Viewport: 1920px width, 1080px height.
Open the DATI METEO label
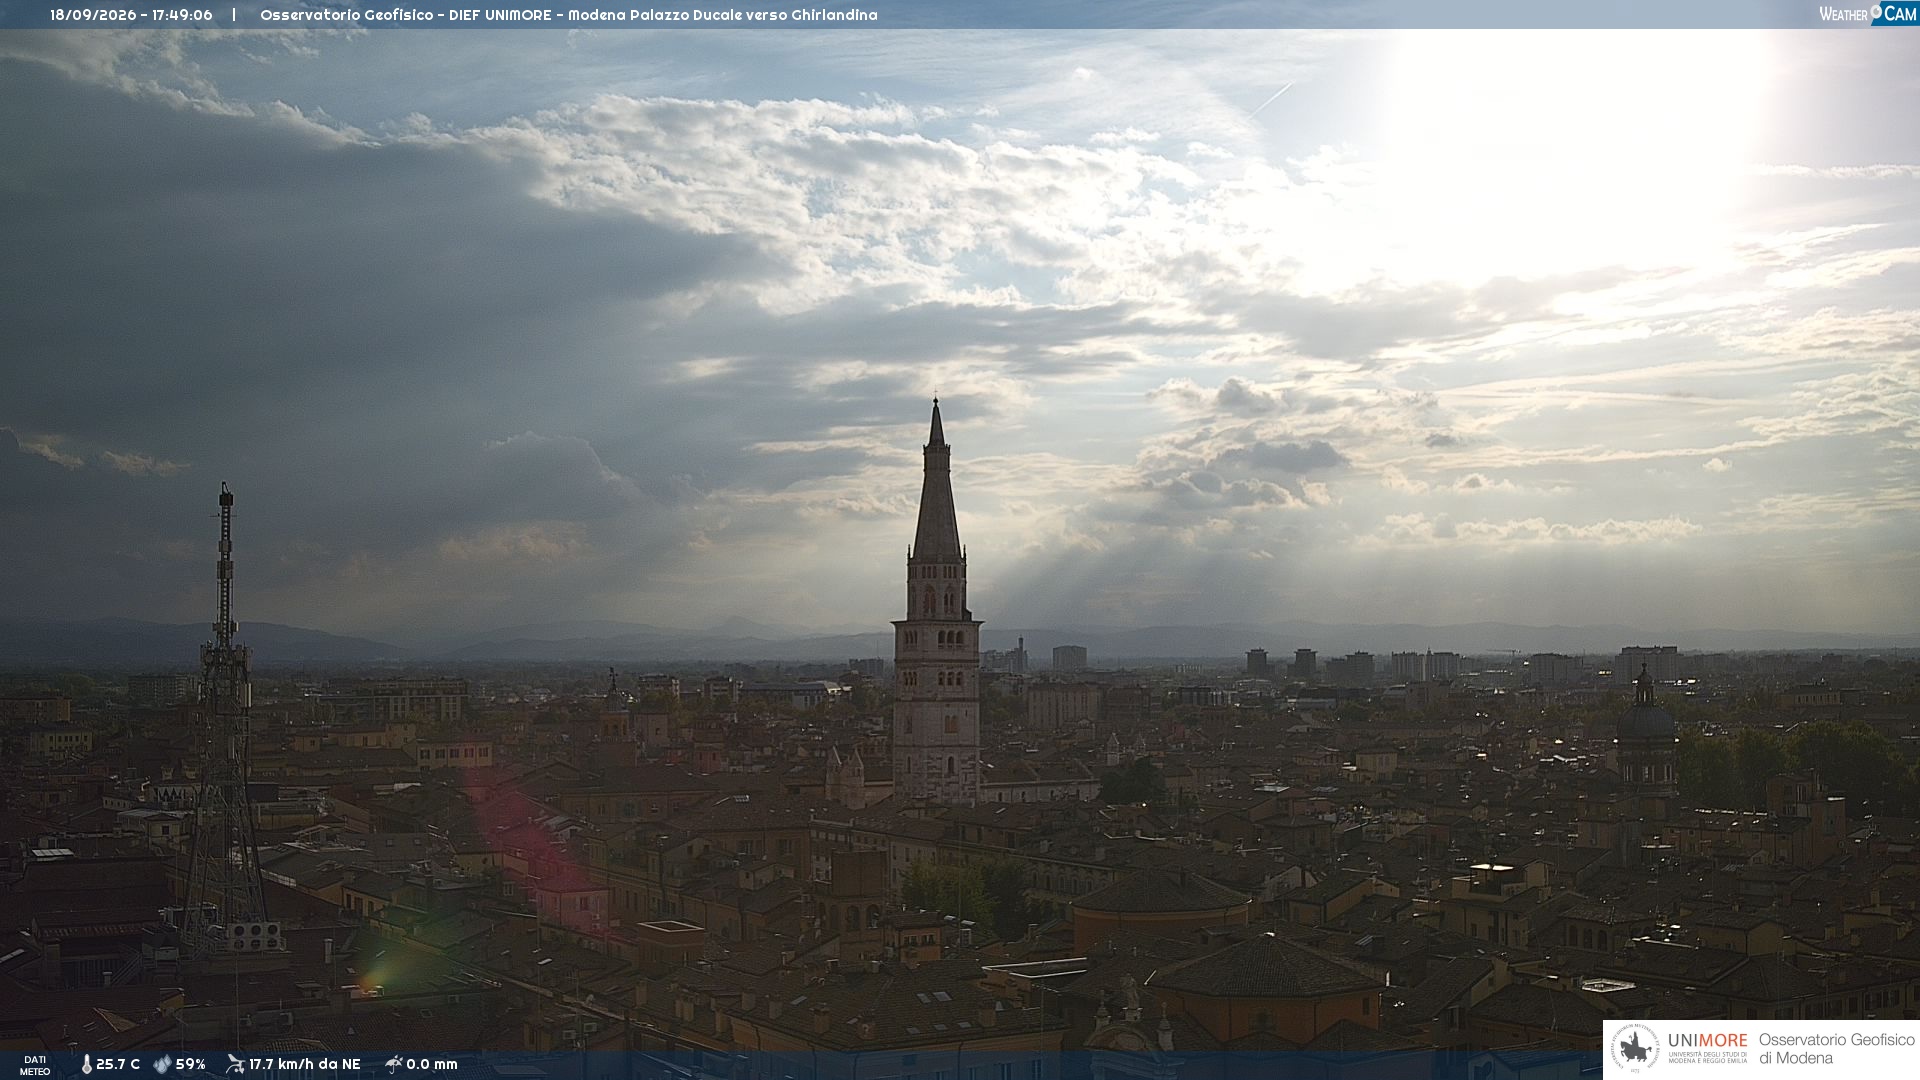[35, 1065]
